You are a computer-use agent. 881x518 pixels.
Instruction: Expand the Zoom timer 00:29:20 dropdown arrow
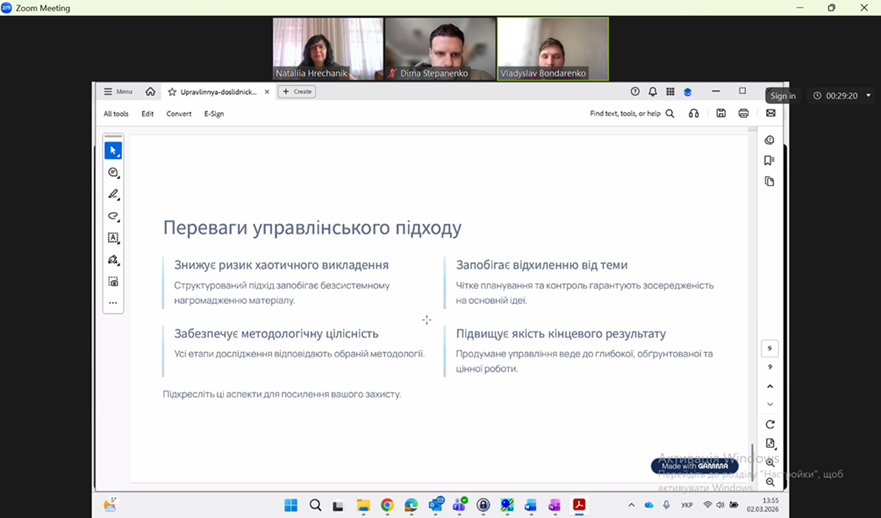pos(868,96)
